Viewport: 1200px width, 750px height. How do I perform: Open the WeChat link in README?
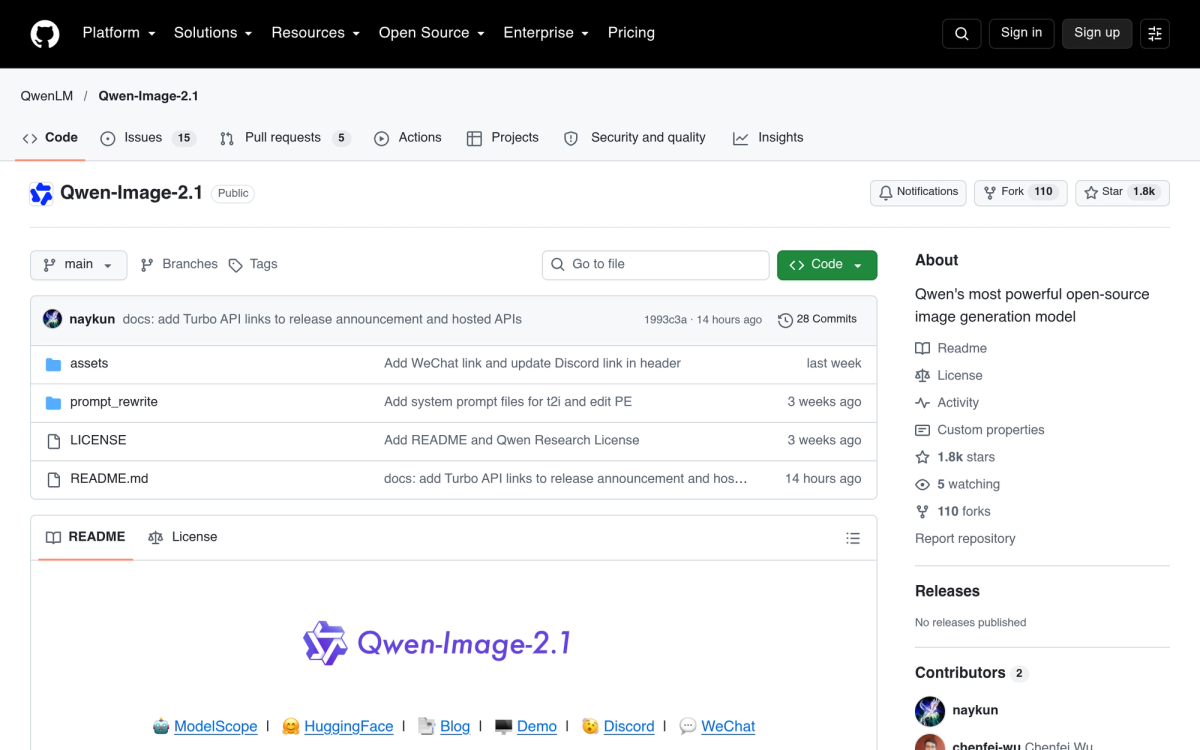coord(728,726)
